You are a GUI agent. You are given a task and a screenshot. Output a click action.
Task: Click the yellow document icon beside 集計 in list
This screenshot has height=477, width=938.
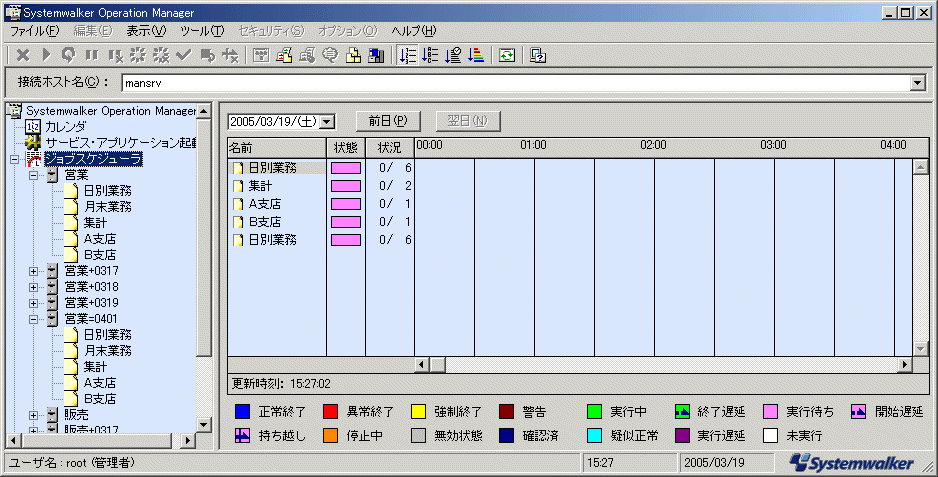238,186
